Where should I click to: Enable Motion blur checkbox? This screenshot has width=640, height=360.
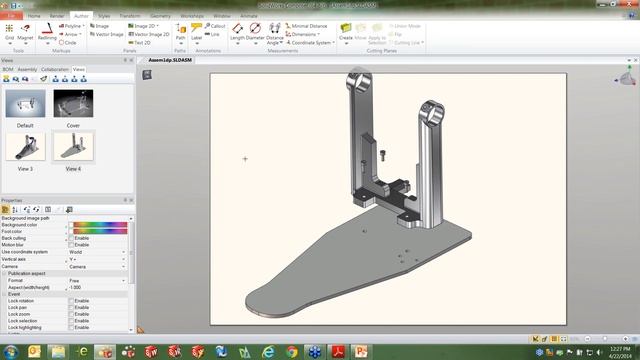point(71,245)
